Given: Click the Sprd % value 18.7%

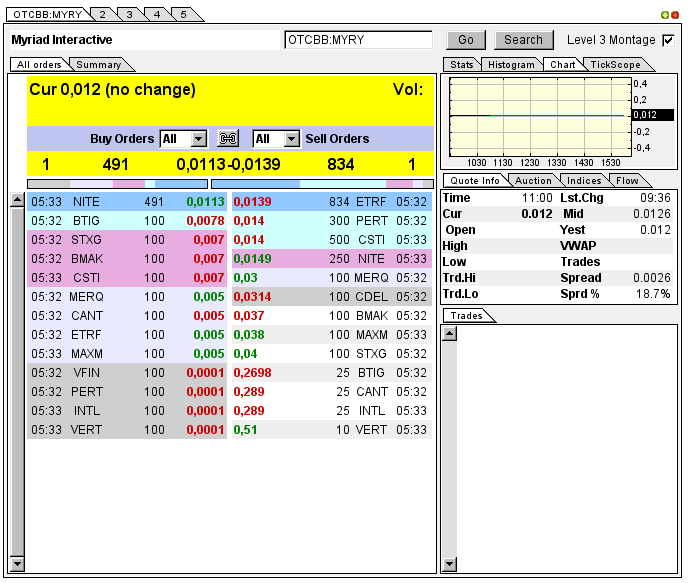Looking at the screenshot, I should click(653, 293).
